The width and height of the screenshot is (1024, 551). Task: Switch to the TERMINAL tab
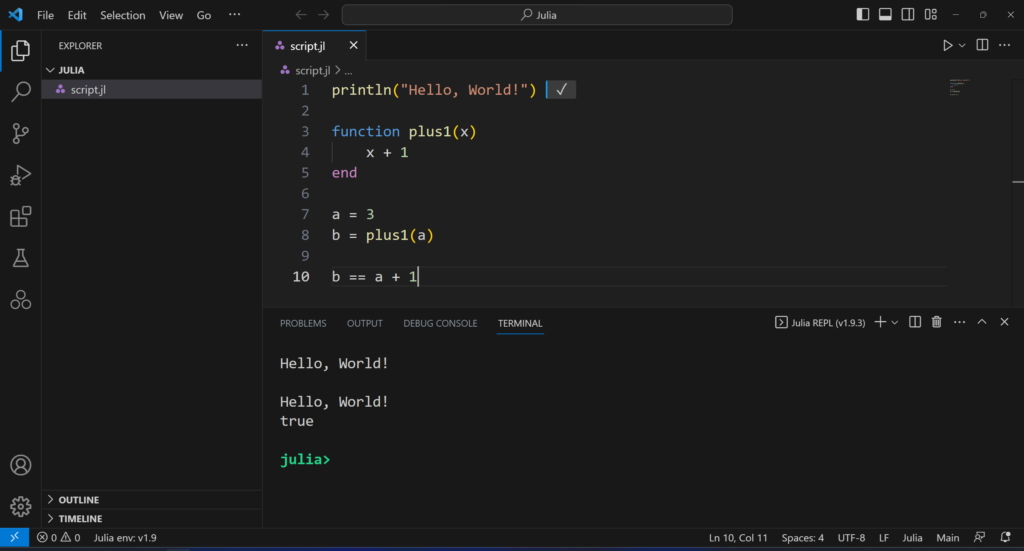(520, 323)
